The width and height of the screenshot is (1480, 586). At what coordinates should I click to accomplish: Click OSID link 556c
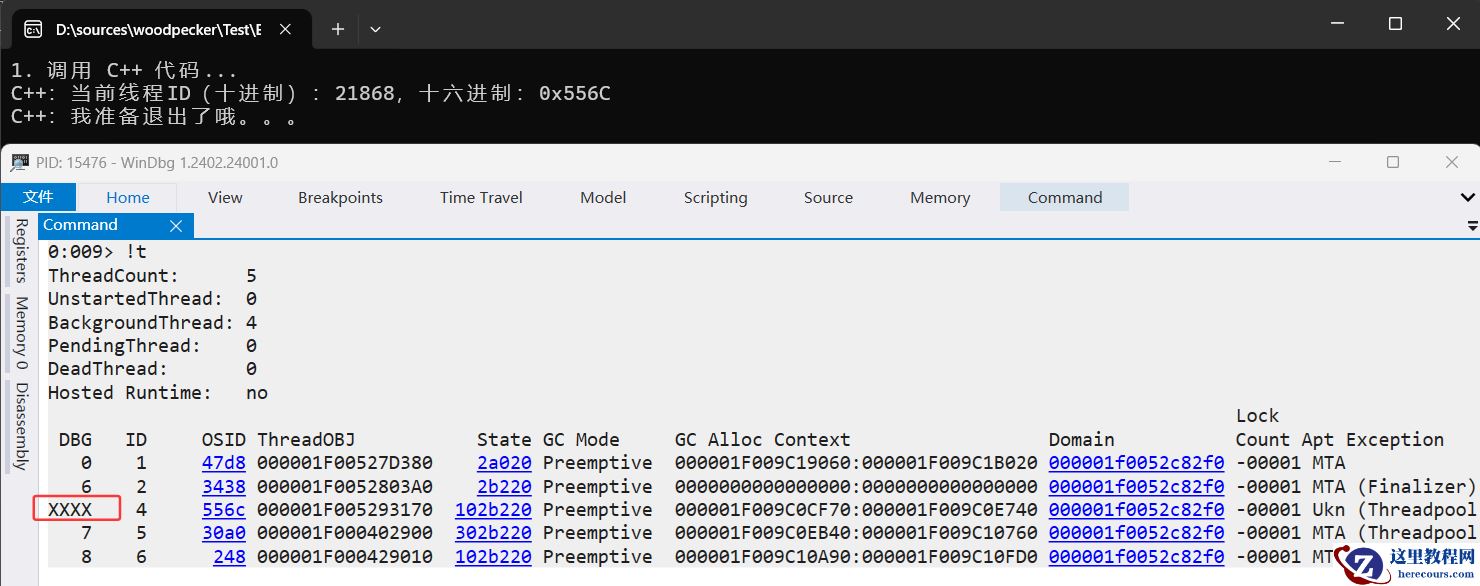(x=223, y=510)
